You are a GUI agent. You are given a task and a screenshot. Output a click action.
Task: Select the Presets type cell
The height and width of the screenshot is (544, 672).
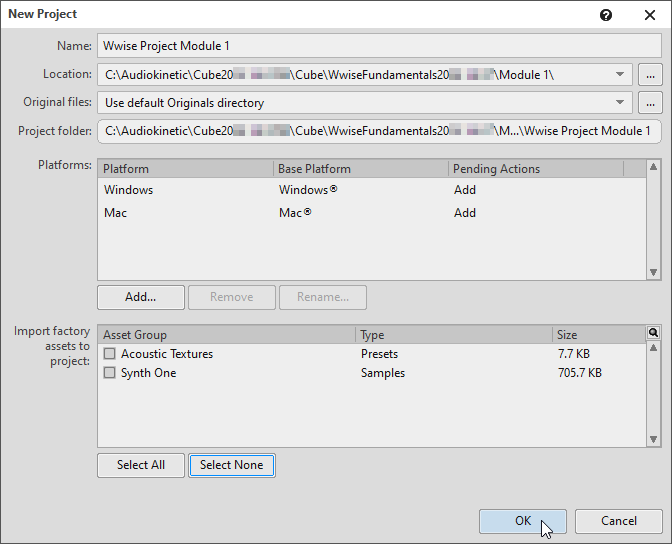[x=379, y=354]
